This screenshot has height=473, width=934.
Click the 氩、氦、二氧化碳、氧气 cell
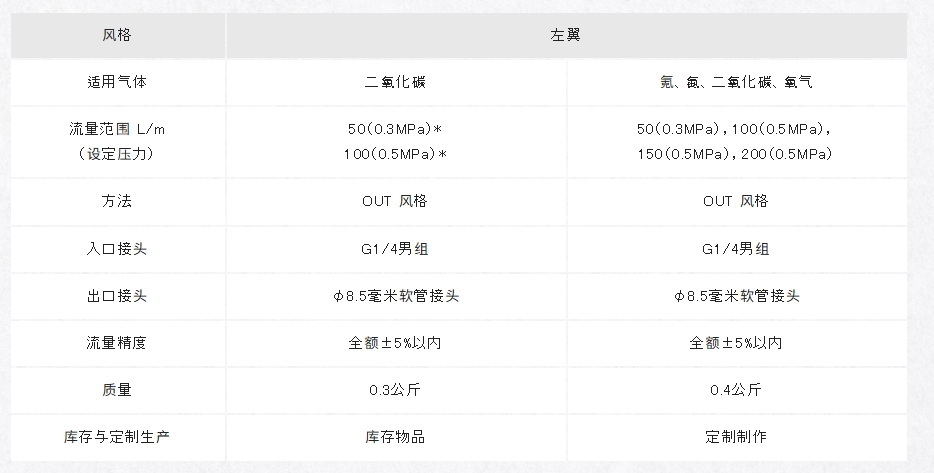737,82
